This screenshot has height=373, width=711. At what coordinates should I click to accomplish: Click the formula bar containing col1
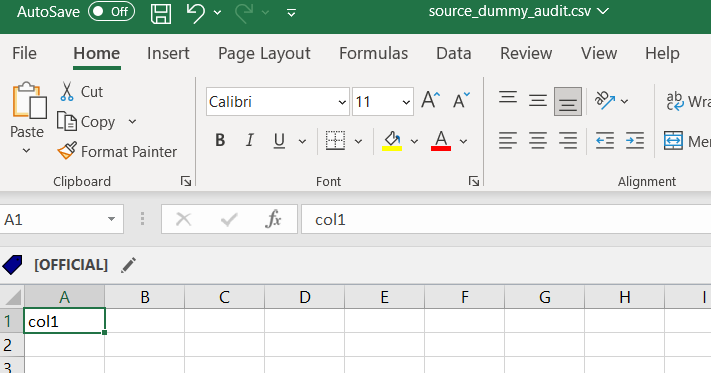pyautogui.click(x=506, y=219)
